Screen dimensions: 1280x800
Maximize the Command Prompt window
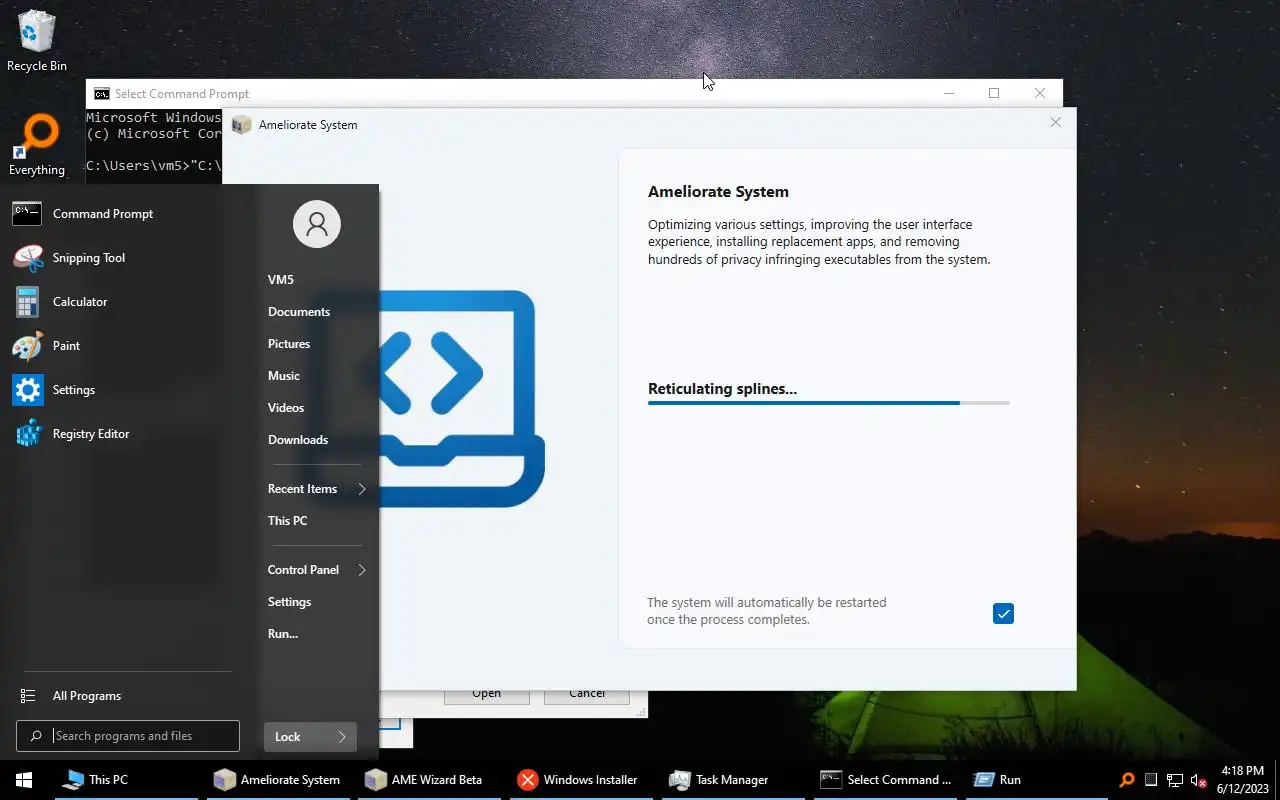point(994,93)
